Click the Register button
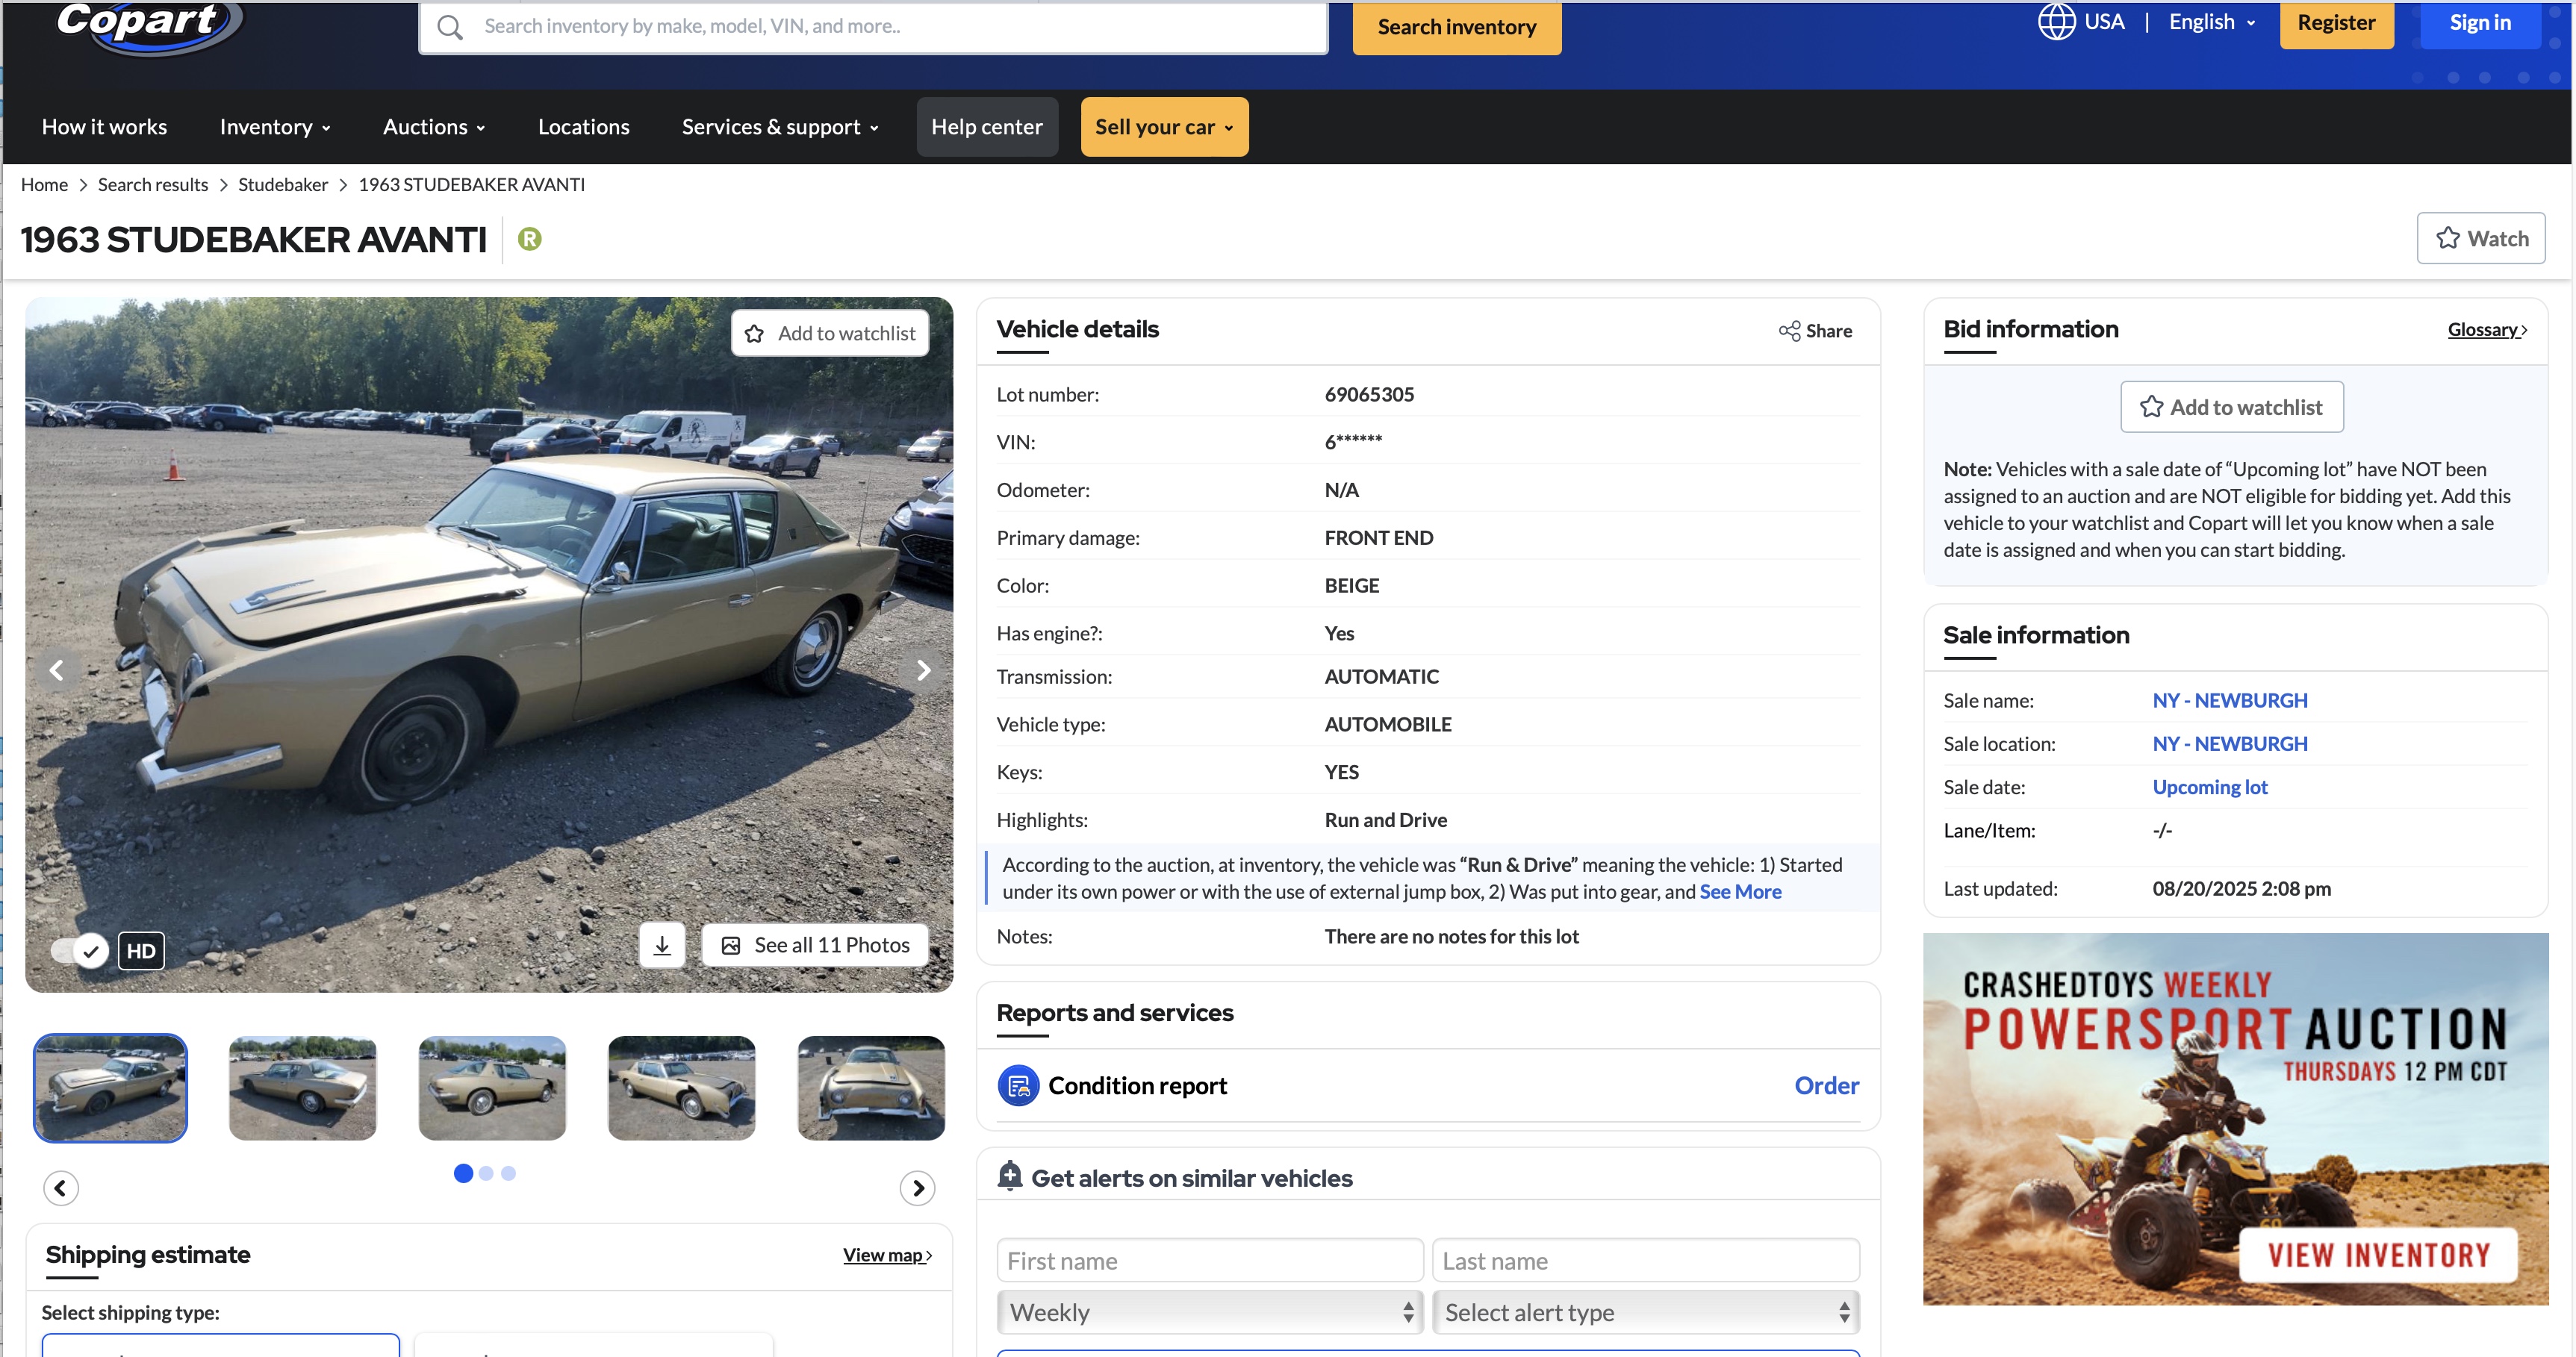Screen dimensions: 2576x1357 [2336, 23]
